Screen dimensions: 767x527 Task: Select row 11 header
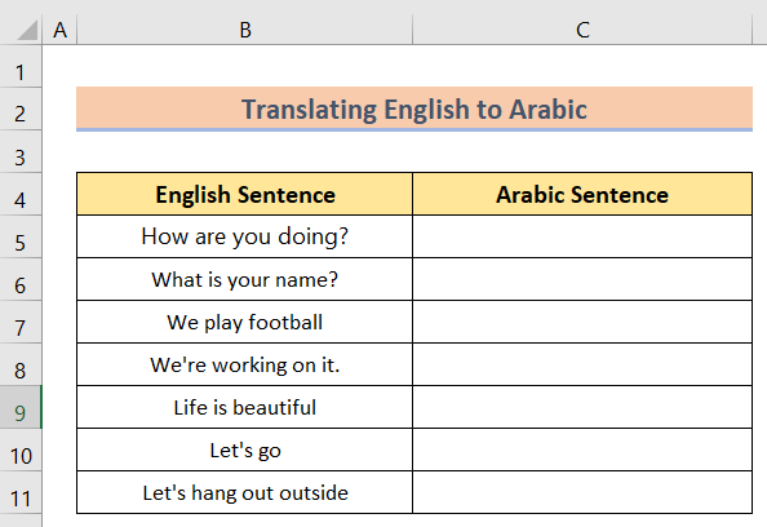[21, 498]
